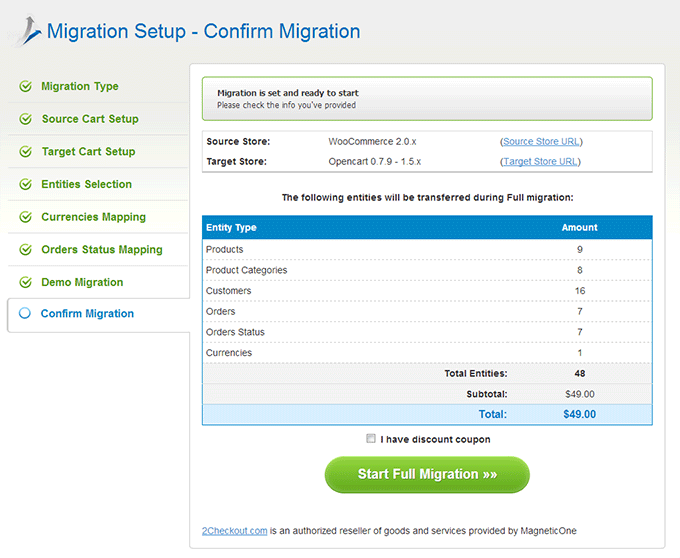680x558 pixels.
Task: Click the Products row in entity table
Action: click(x=427, y=250)
